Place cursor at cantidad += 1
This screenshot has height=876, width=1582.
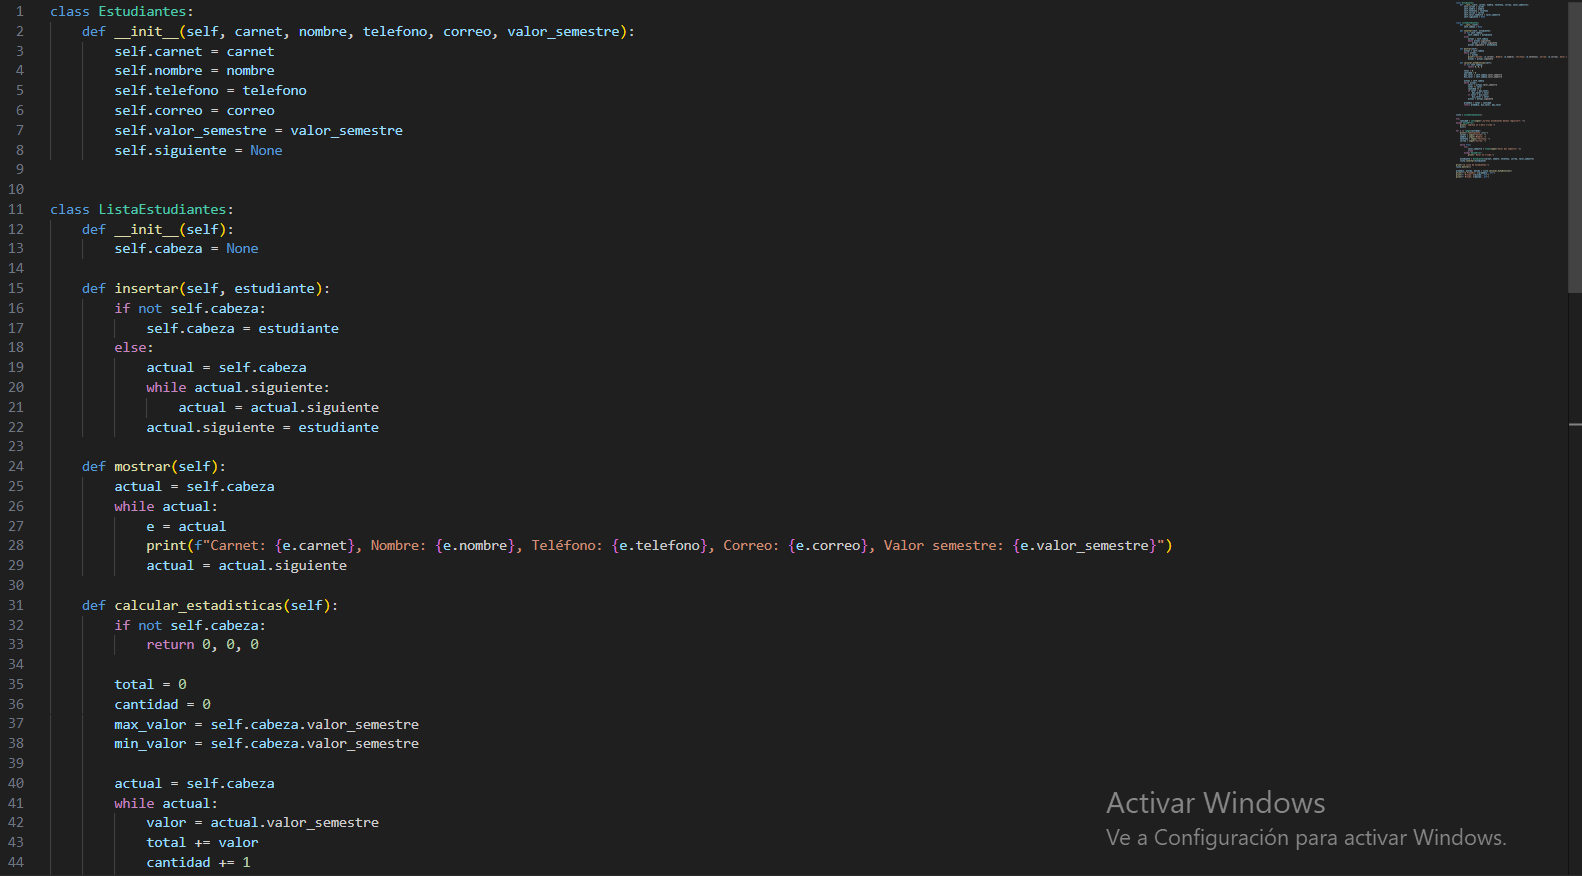pyautogui.click(x=198, y=862)
